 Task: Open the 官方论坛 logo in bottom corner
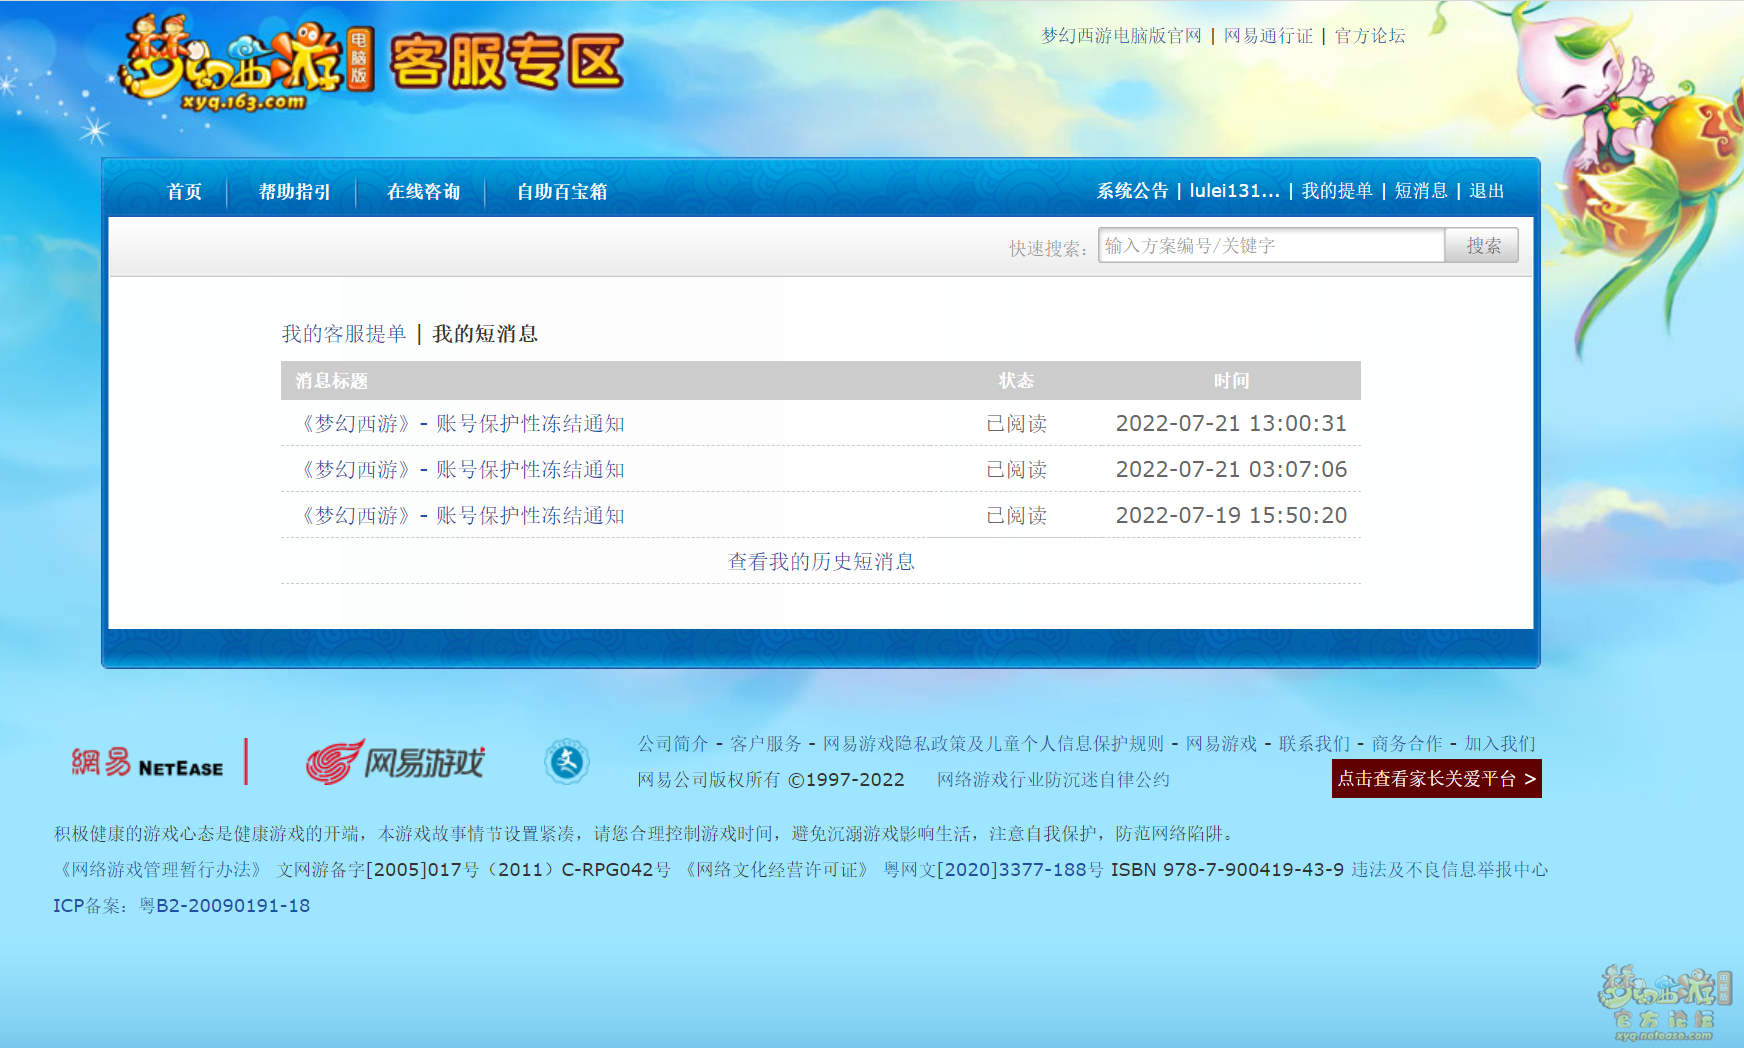coord(1664,1003)
